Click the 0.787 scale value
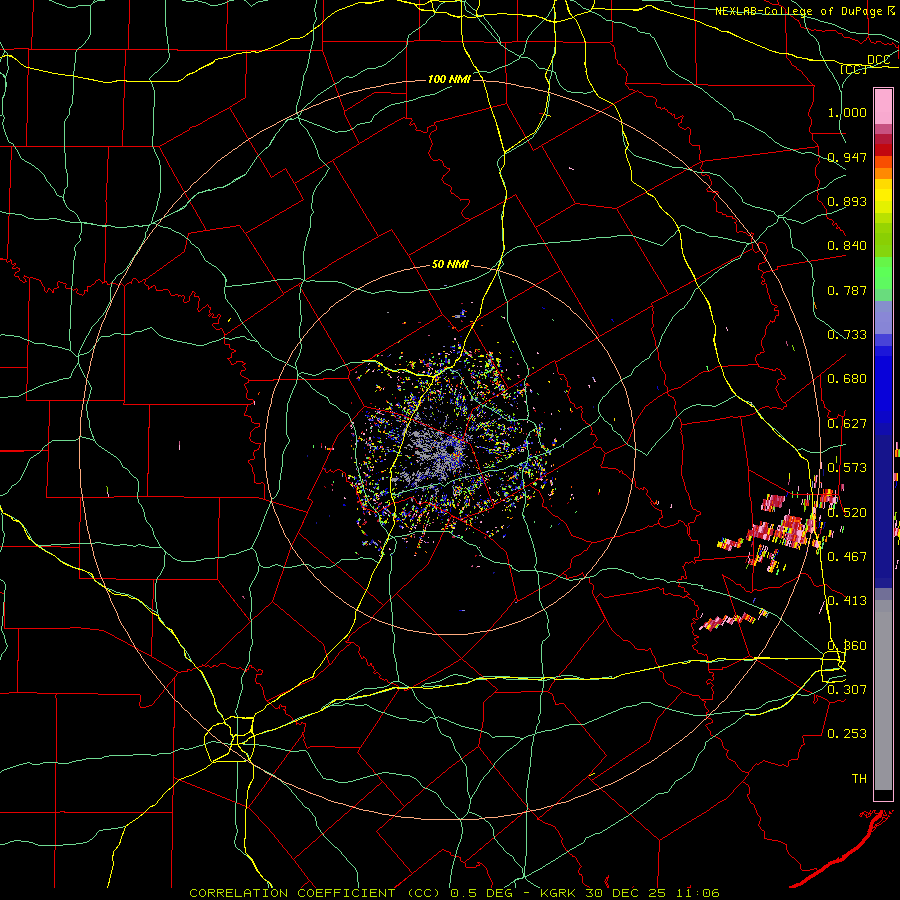Image resolution: width=900 pixels, height=900 pixels. tap(847, 290)
